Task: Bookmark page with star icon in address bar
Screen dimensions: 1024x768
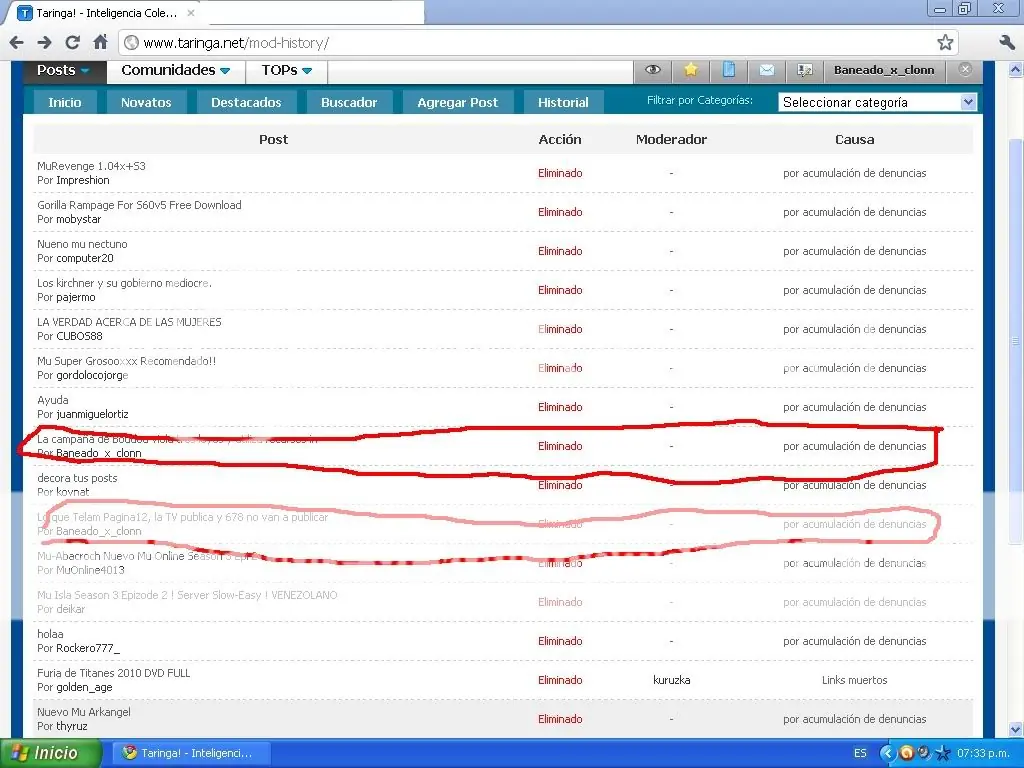Action: coord(944,43)
